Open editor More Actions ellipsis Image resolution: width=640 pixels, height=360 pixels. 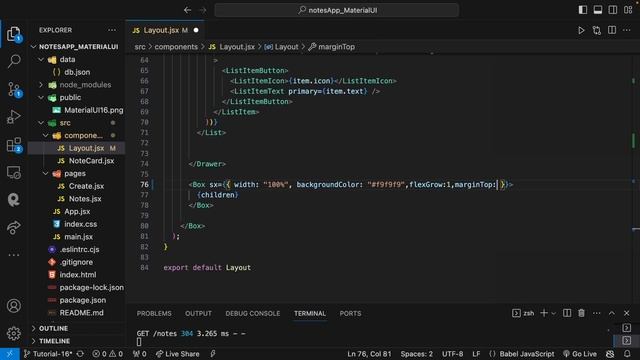(627, 30)
